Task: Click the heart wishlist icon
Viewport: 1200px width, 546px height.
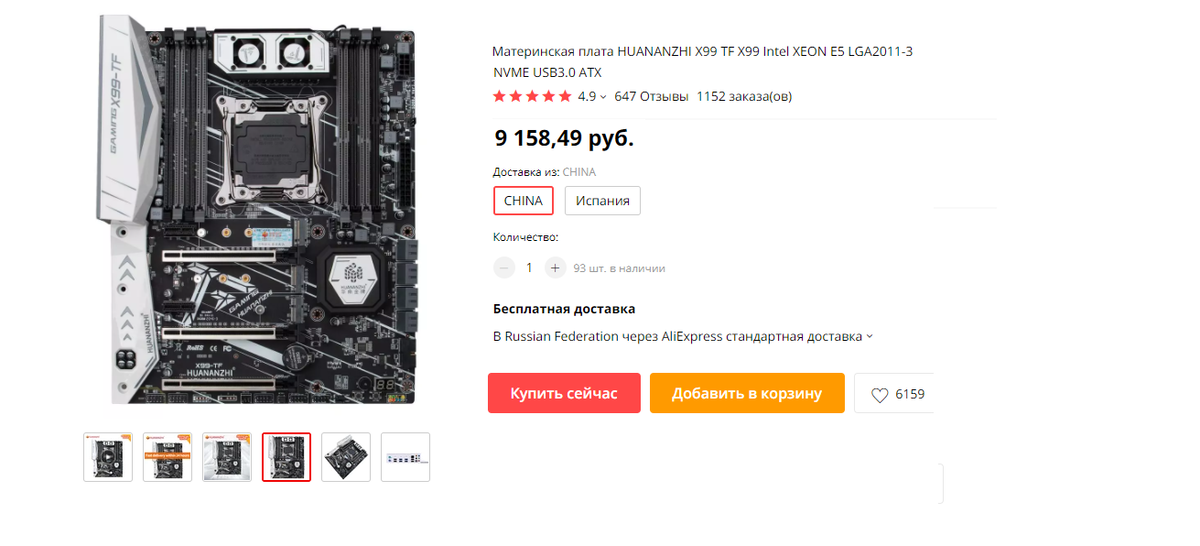Action: pyautogui.click(x=880, y=395)
